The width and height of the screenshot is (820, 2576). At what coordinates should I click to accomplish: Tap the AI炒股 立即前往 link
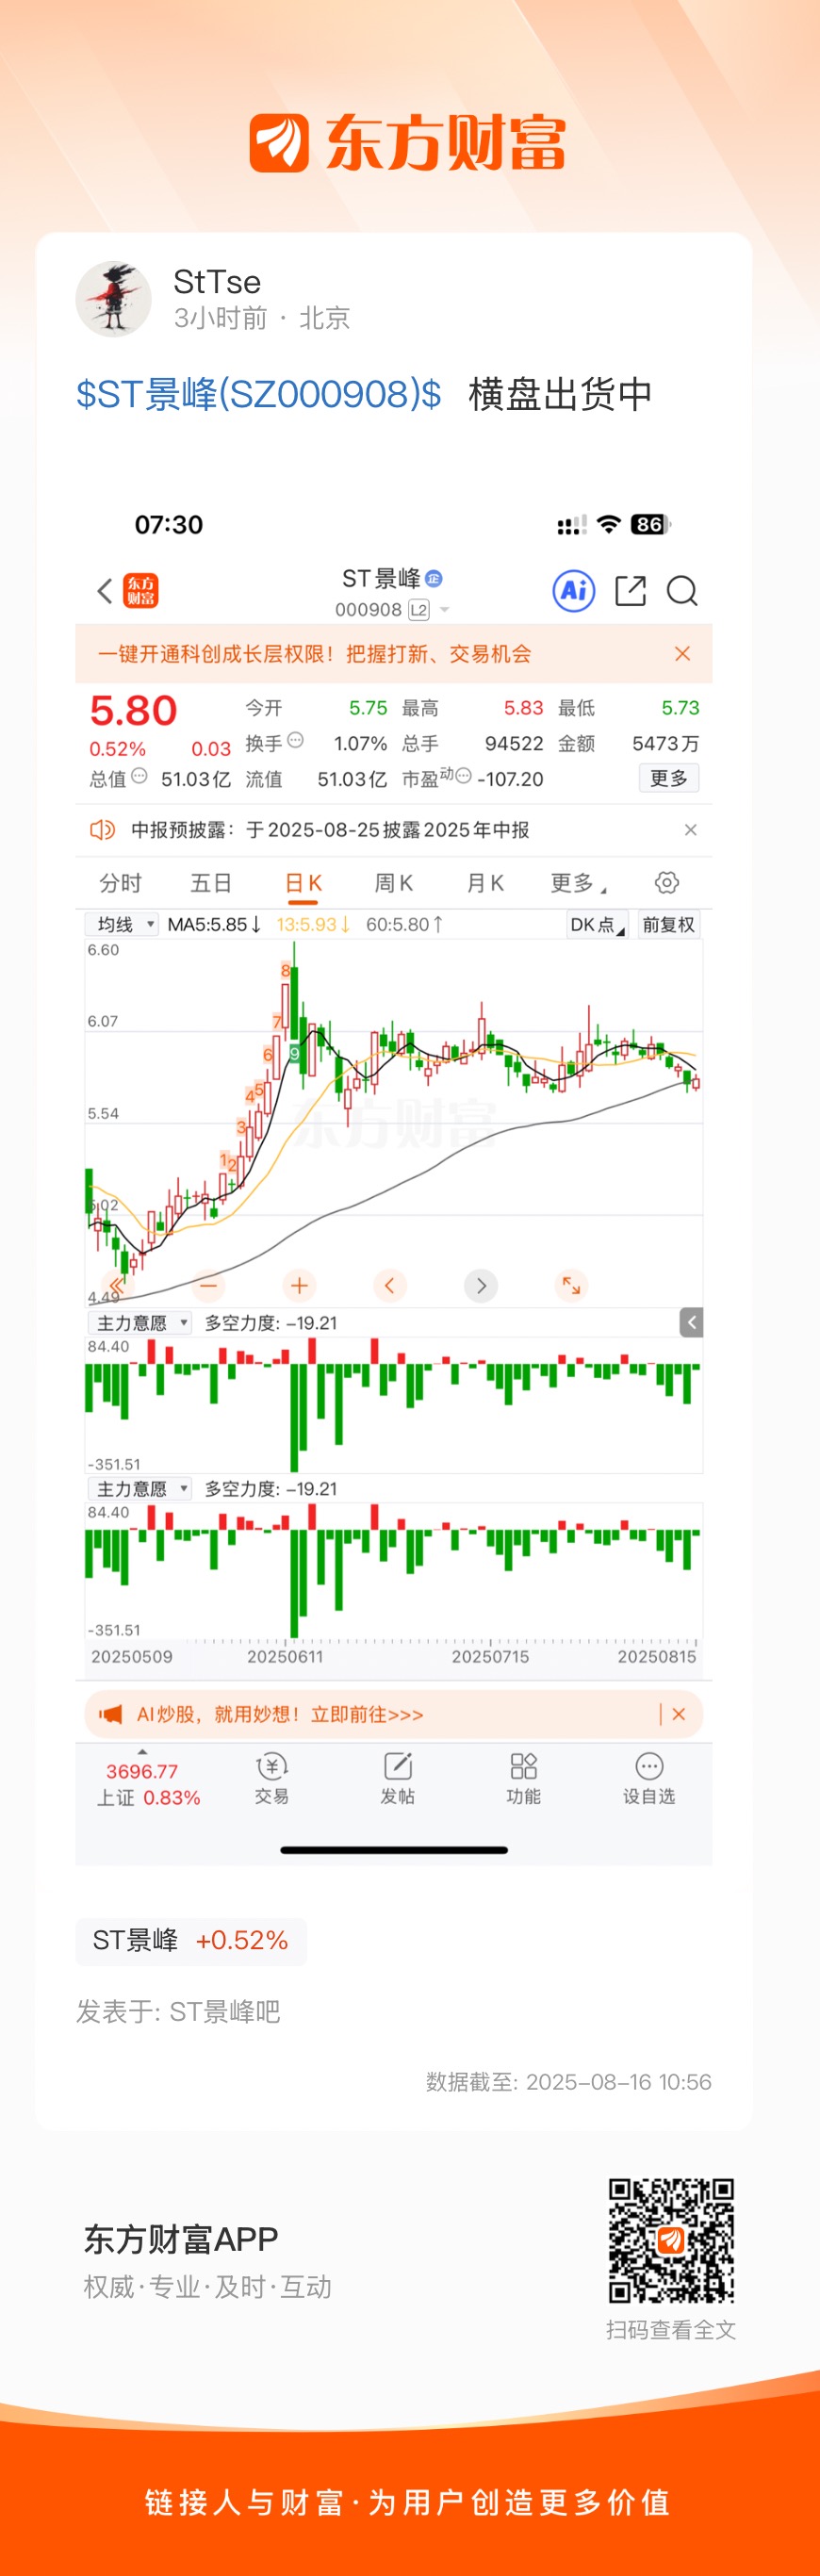pos(280,1714)
